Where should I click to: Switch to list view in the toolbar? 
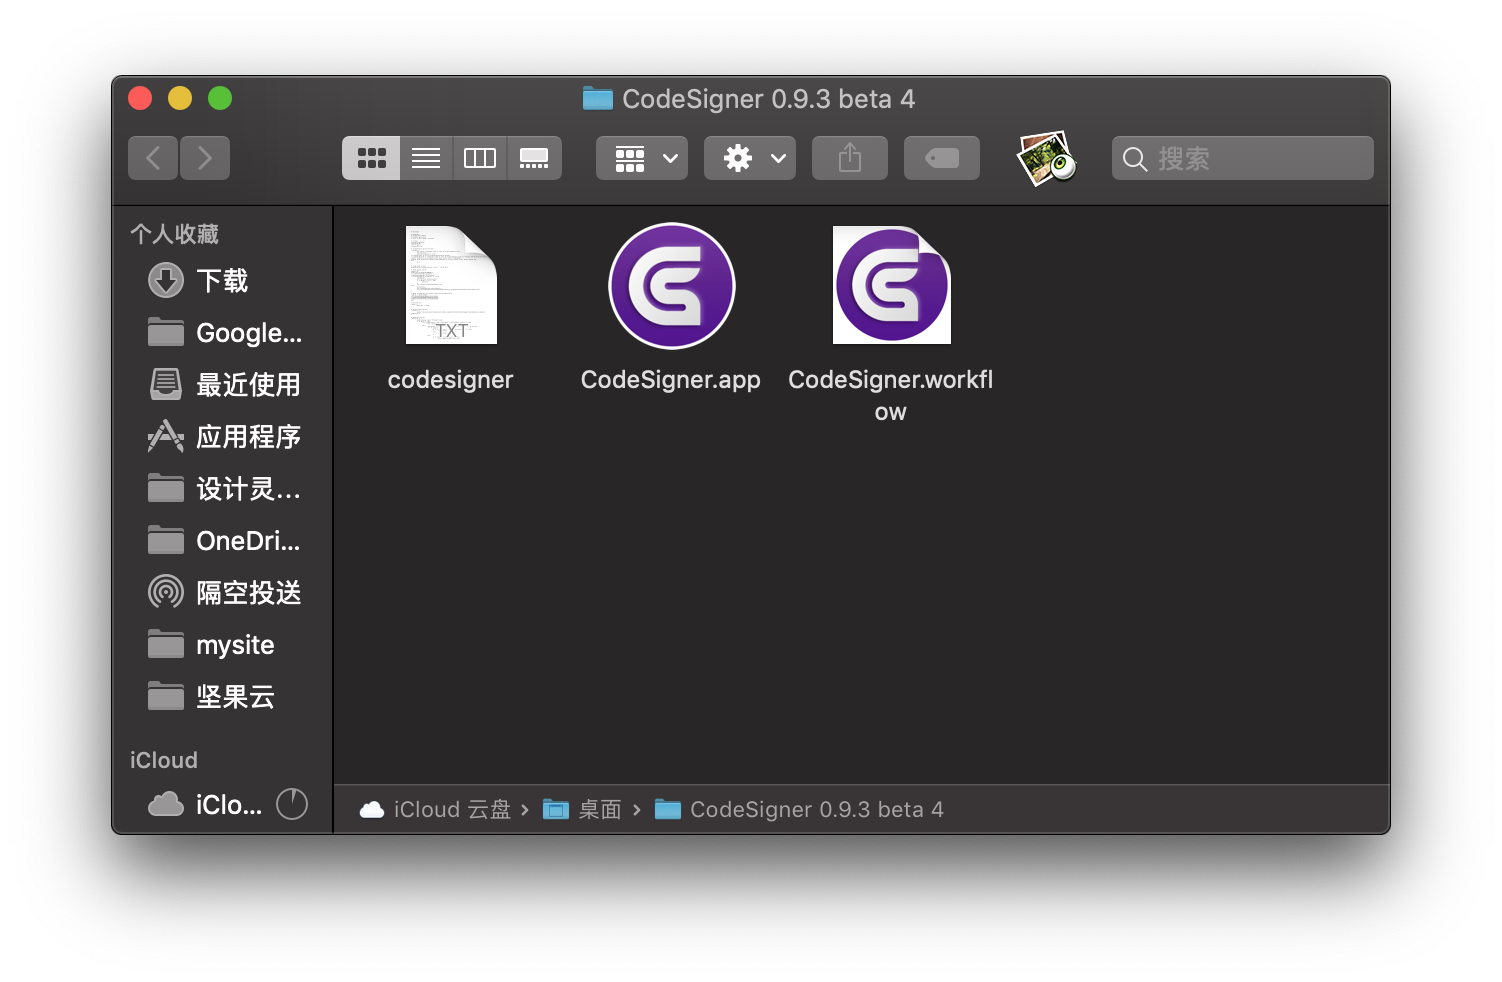click(425, 157)
